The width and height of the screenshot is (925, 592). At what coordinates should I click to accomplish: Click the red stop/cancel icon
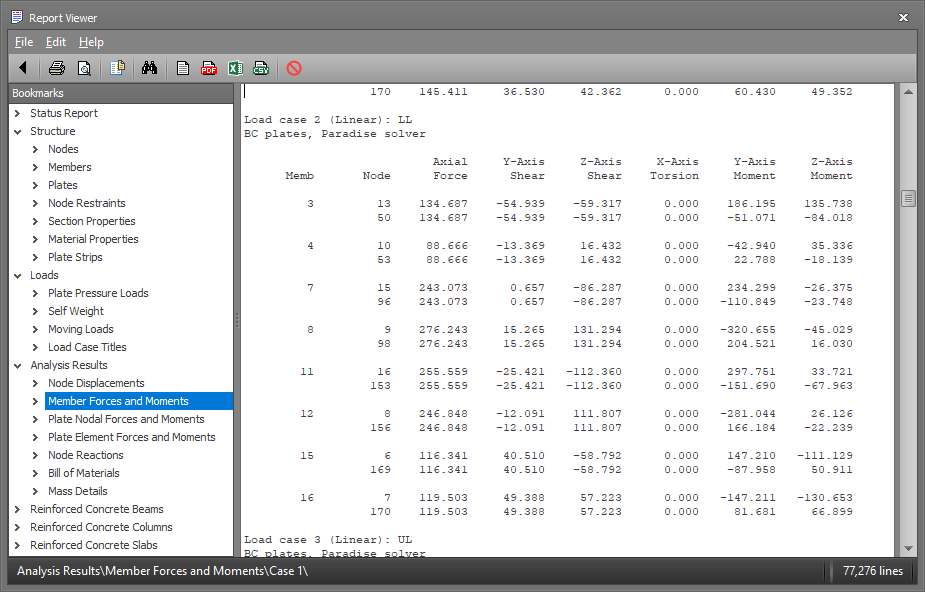tap(294, 68)
